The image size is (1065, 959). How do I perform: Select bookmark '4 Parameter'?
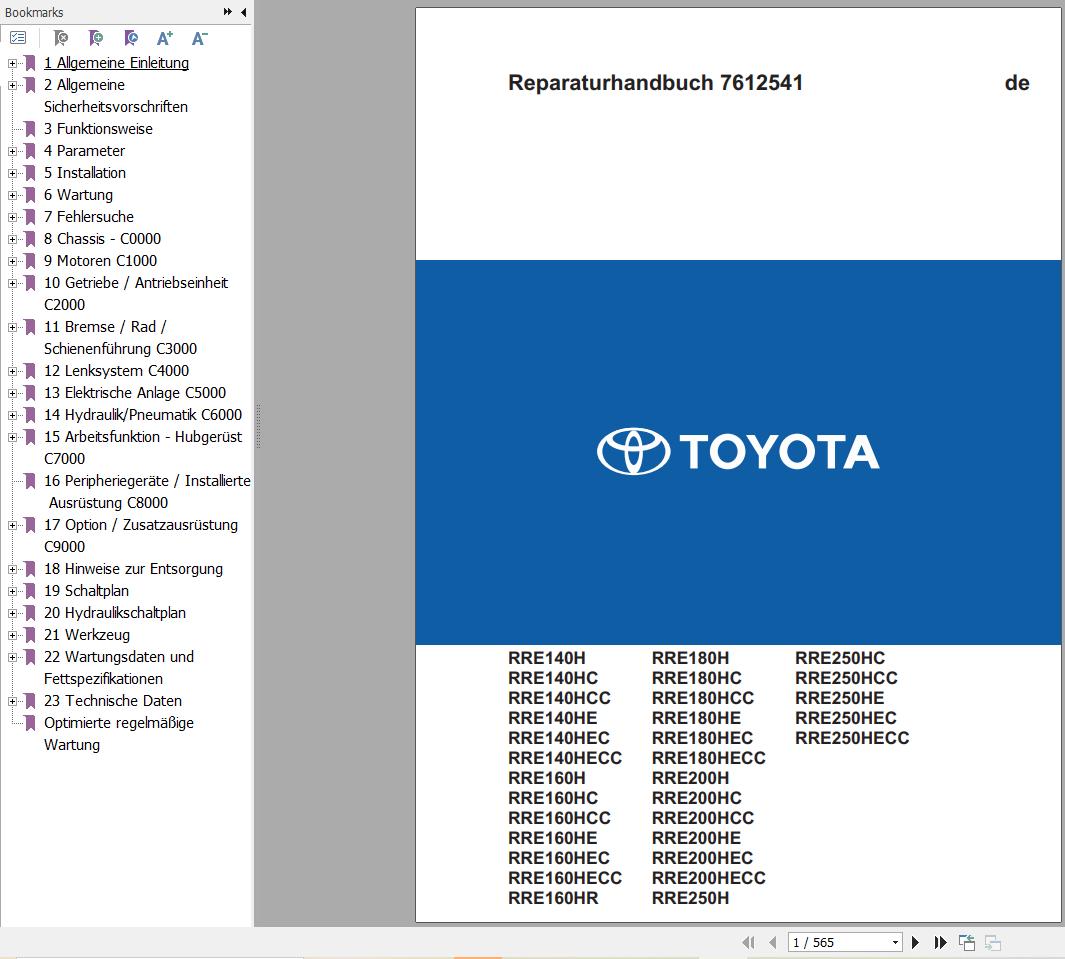pyautogui.click(x=84, y=151)
